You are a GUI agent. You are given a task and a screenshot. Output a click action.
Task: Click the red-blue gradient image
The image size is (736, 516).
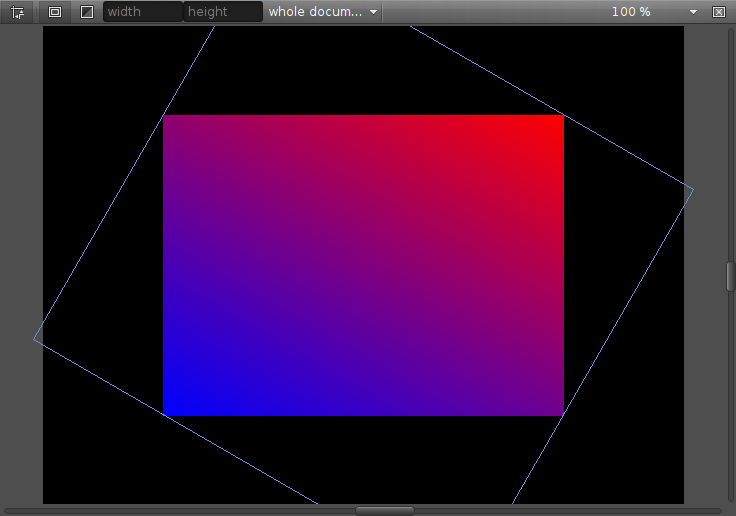click(x=363, y=265)
